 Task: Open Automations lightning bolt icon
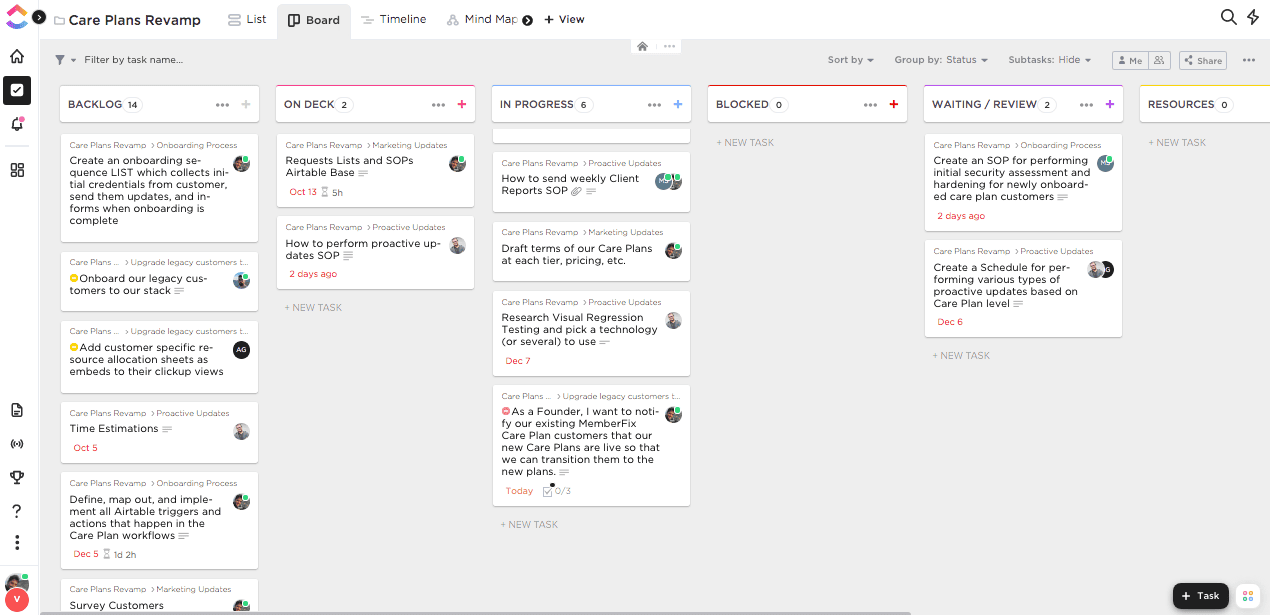pos(1253,17)
